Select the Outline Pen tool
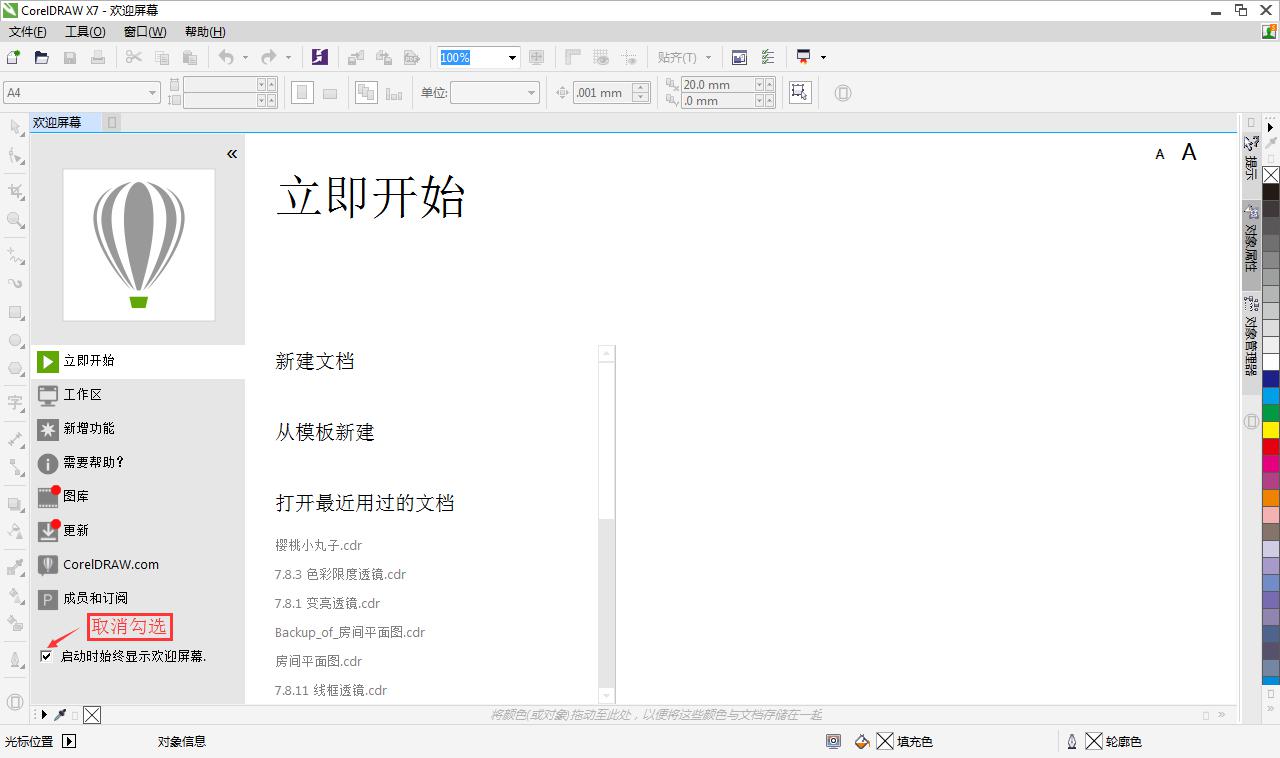 pyautogui.click(x=15, y=660)
